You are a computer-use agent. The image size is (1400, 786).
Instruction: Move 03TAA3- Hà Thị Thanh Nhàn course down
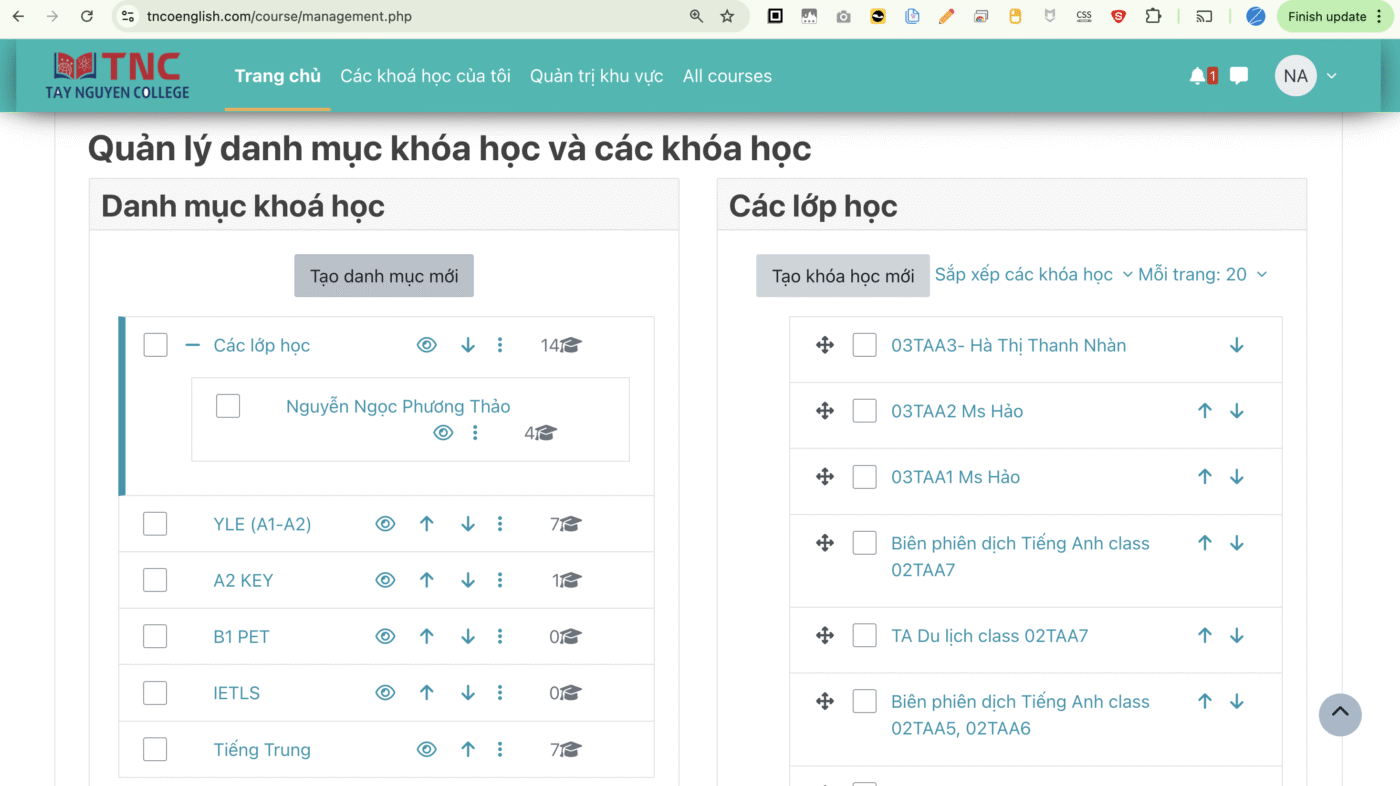(x=1237, y=346)
